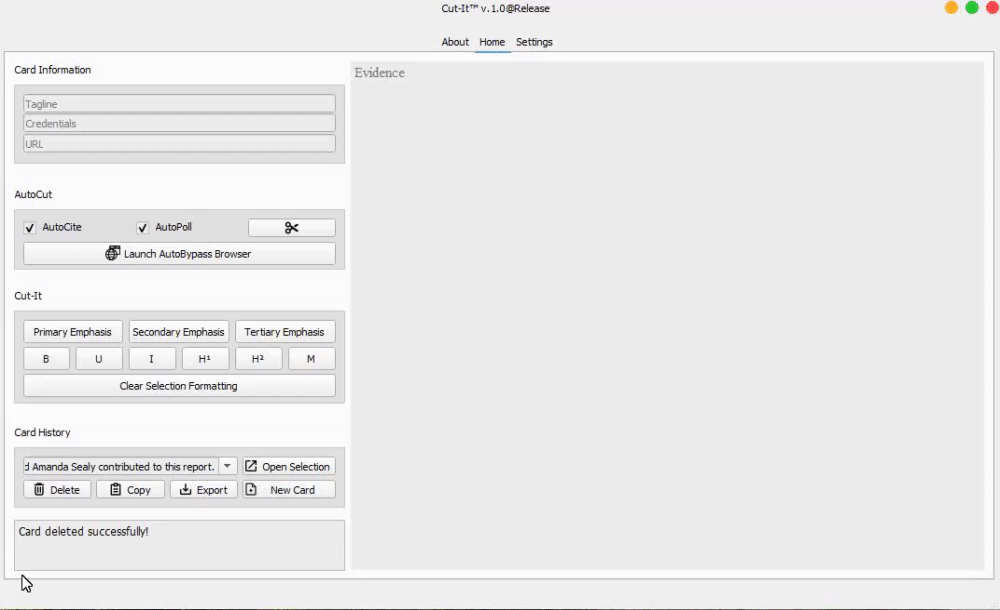Screen dimensions: 1000x610
Task: Create a New Card
Action: point(289,490)
